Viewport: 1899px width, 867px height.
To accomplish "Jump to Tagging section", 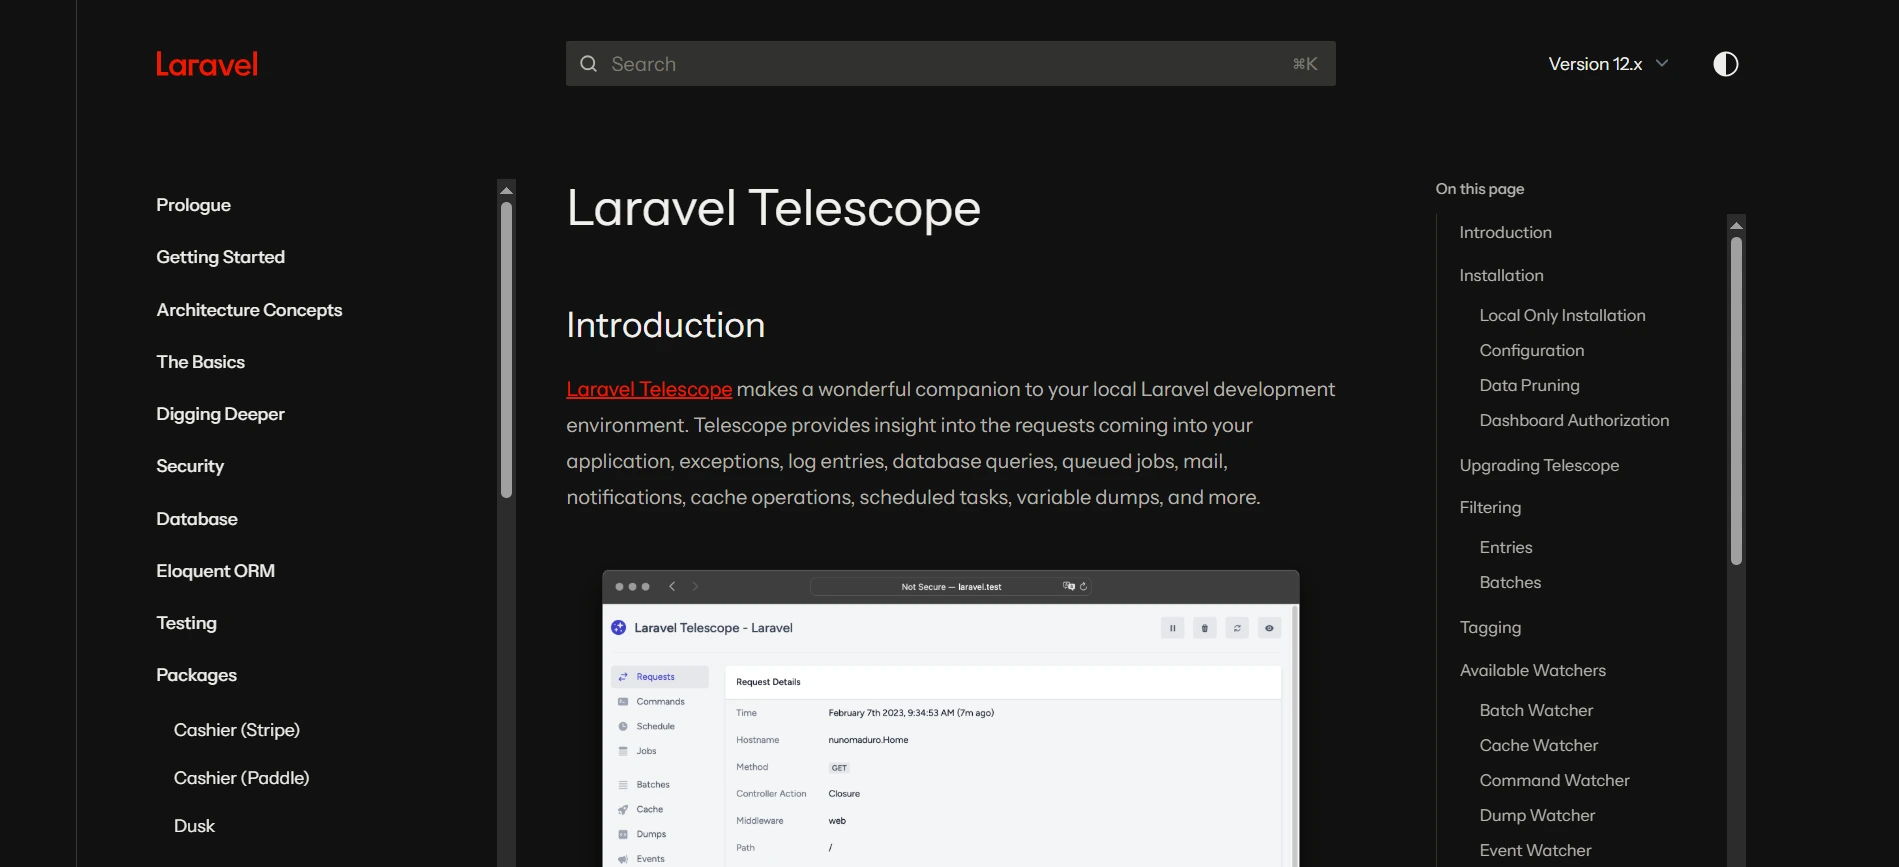I will point(1490,627).
